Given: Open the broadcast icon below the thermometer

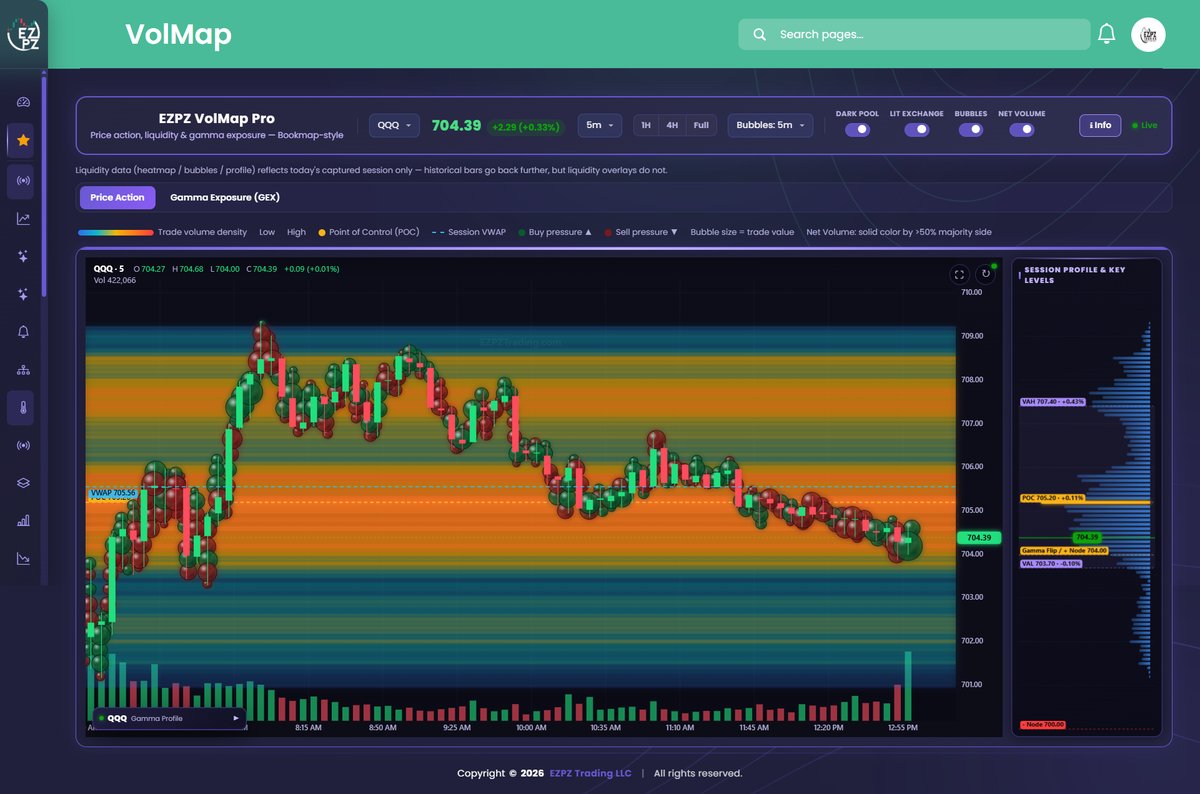Looking at the screenshot, I should tap(23, 445).
